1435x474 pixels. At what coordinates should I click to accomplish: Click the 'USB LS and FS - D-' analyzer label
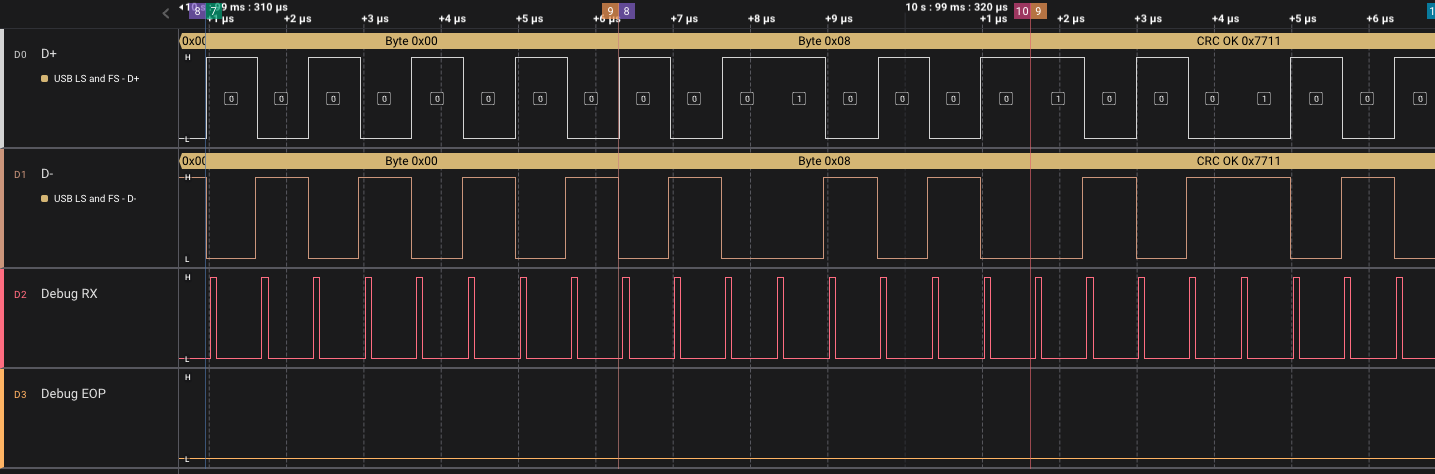click(95, 198)
